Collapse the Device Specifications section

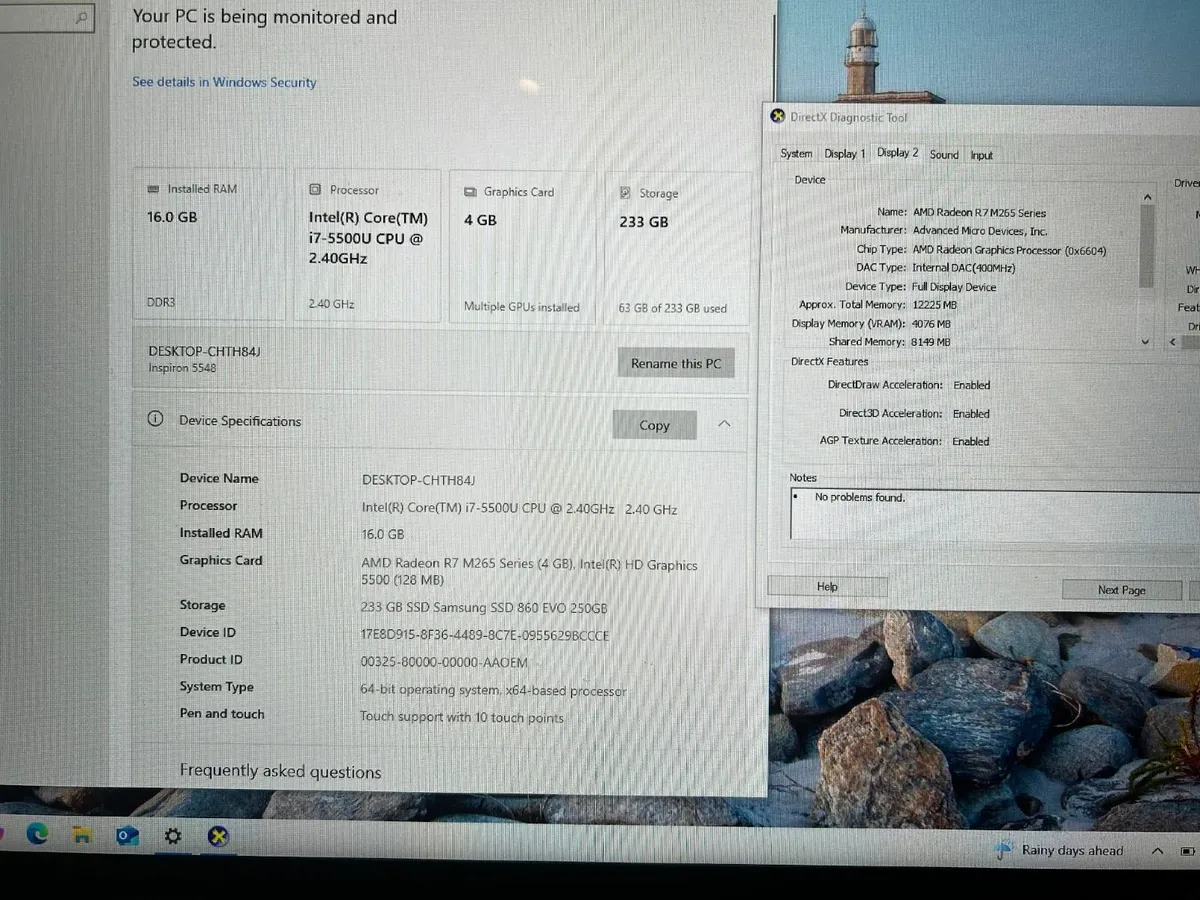tap(725, 424)
